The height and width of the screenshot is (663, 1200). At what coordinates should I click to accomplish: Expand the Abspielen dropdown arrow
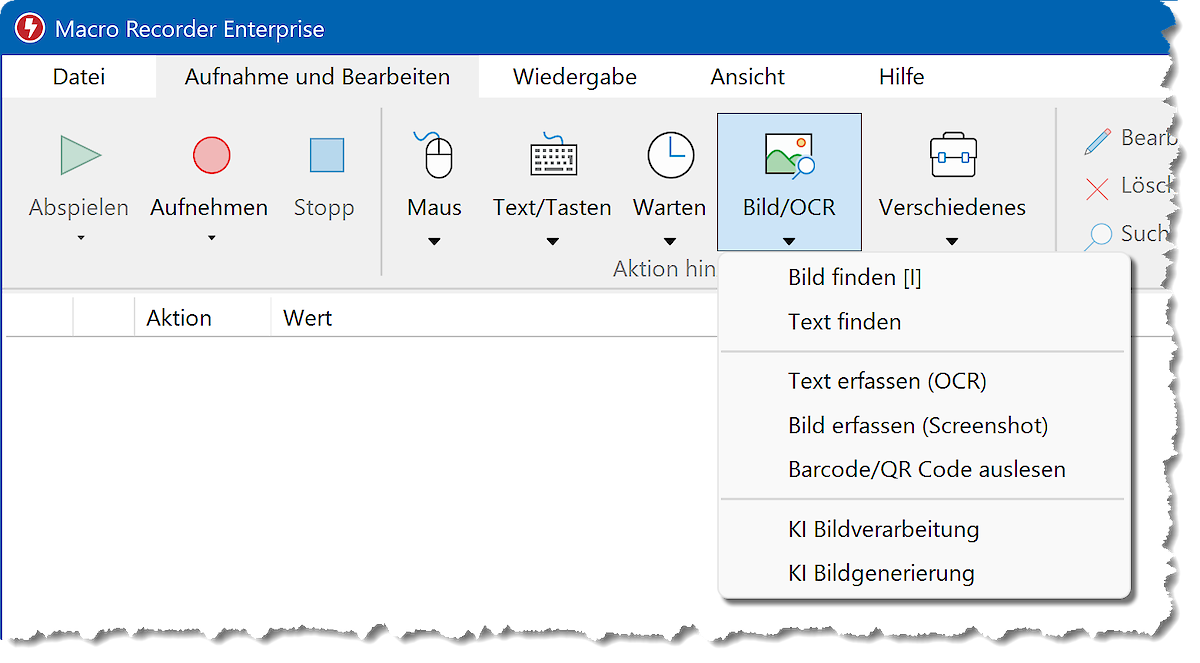(80, 238)
